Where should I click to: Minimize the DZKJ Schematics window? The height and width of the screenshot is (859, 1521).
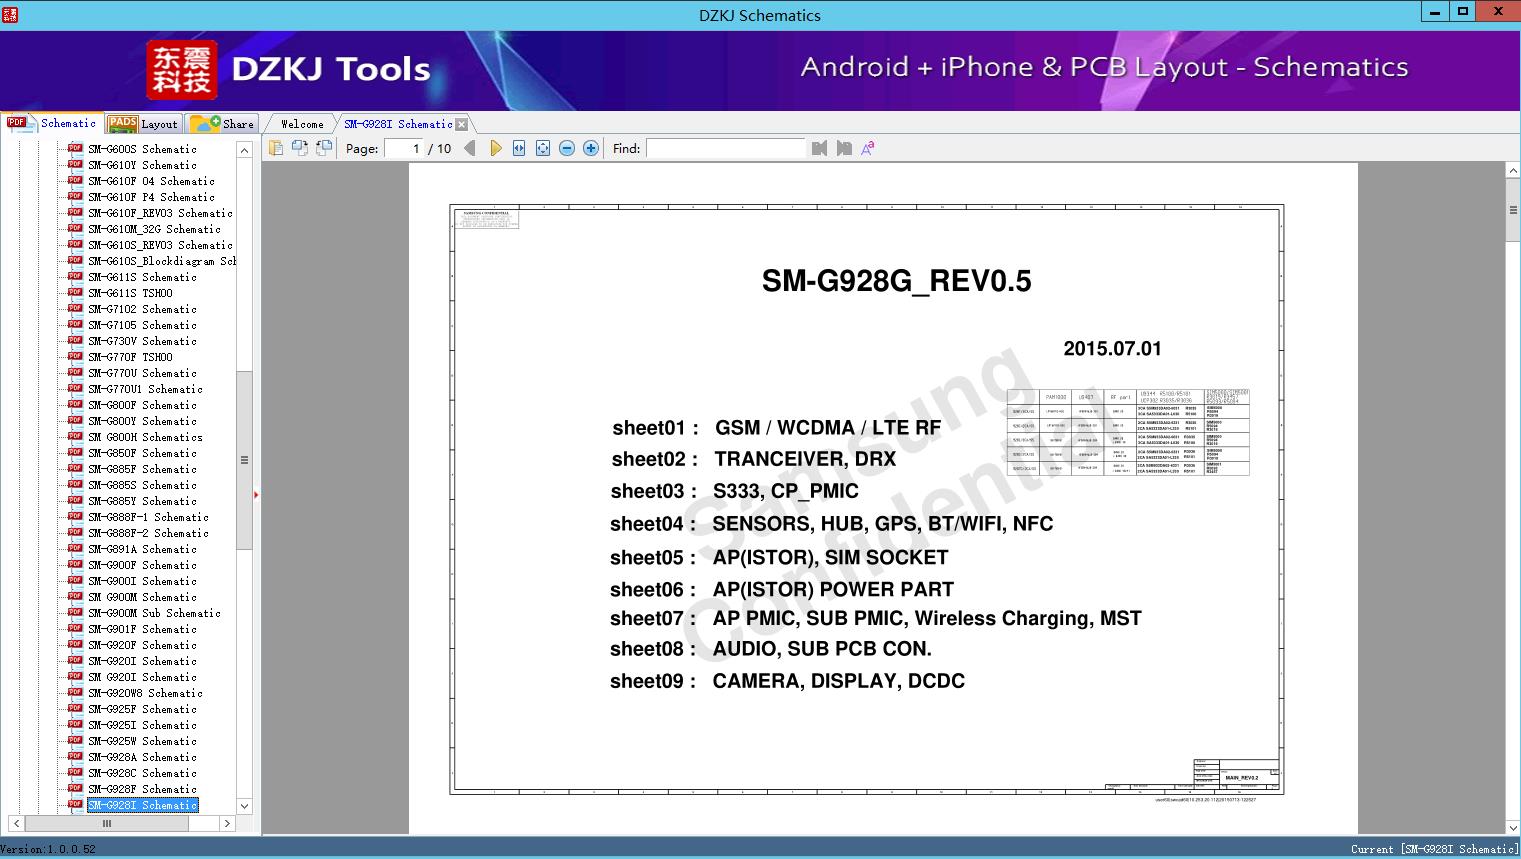[x=1434, y=12]
